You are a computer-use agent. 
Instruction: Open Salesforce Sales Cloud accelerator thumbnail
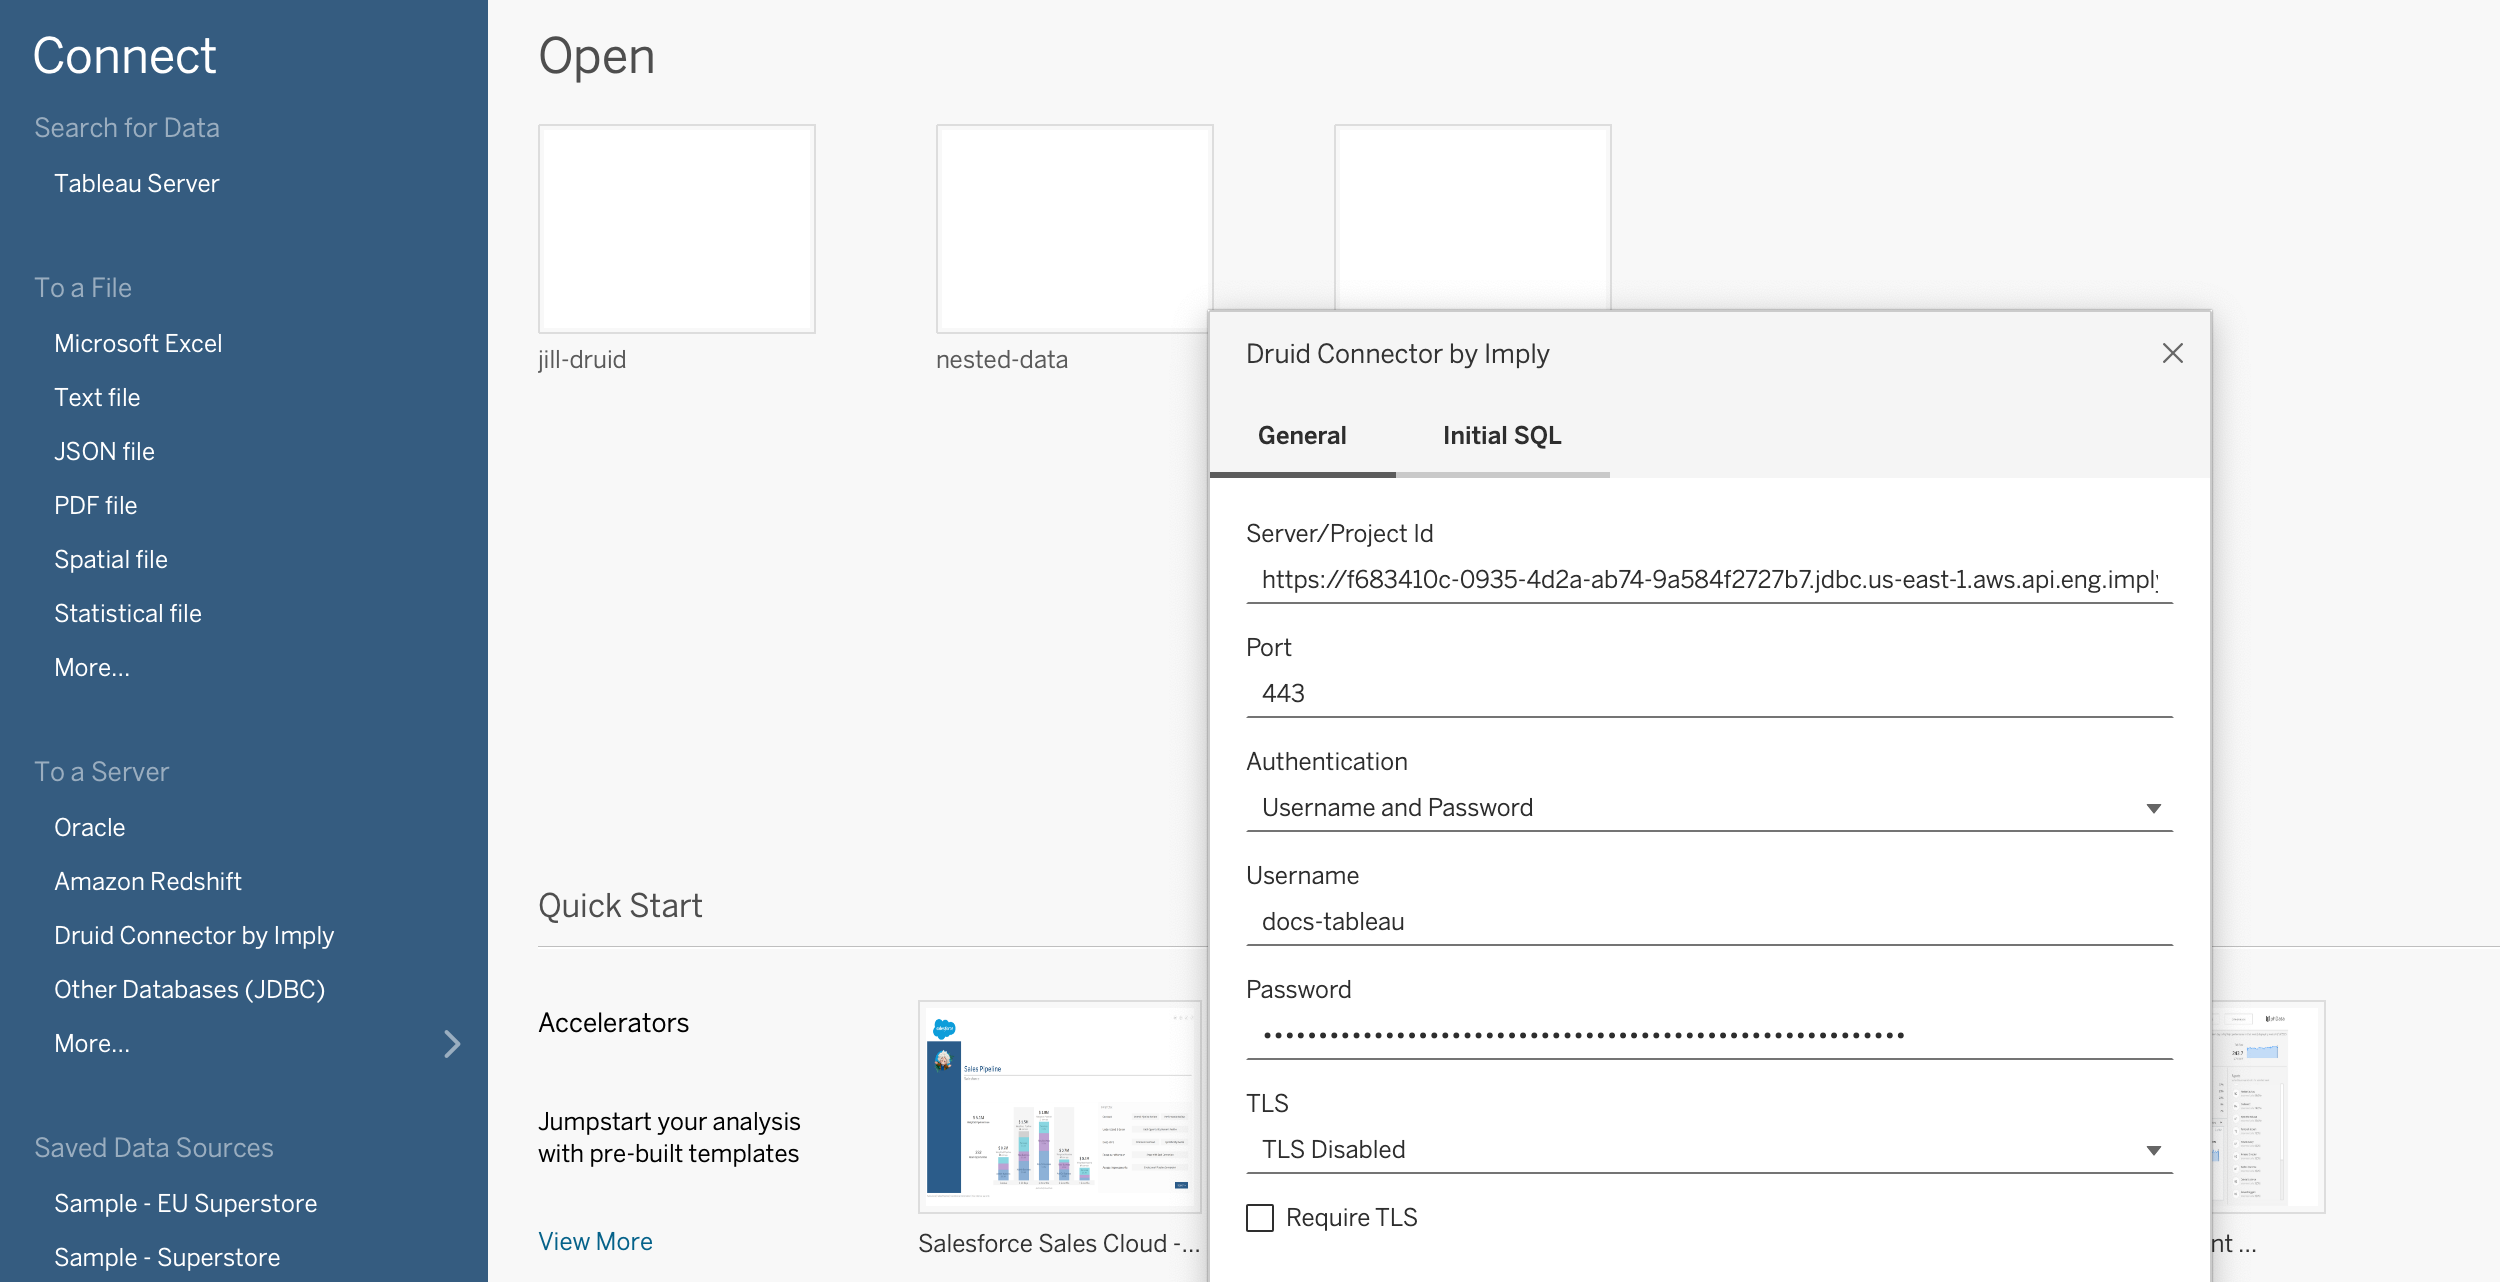click(1060, 1106)
